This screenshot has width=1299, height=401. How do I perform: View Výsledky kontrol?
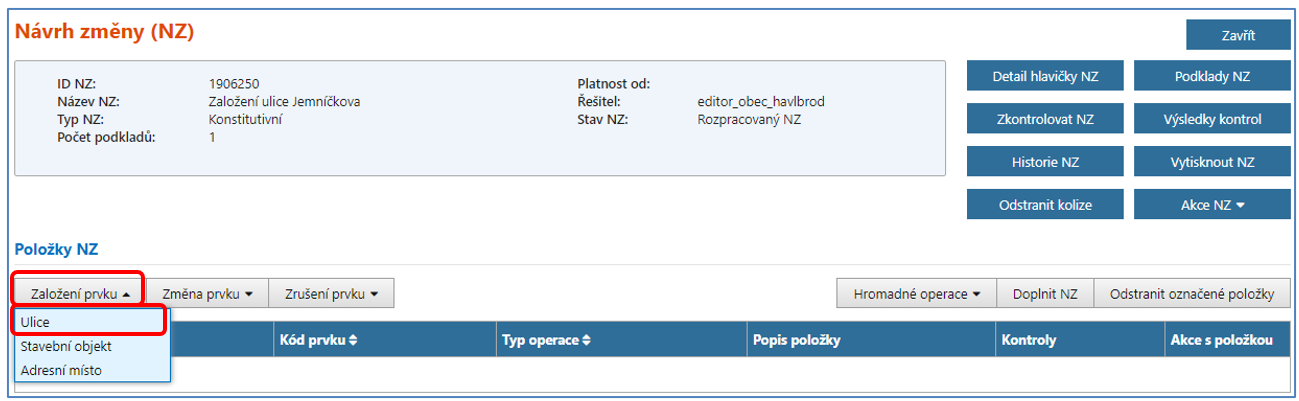1211,119
